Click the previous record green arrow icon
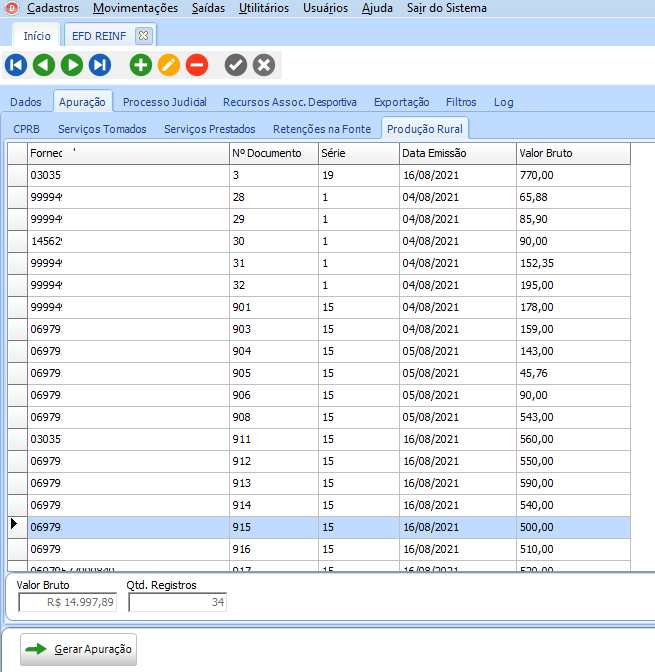The width and height of the screenshot is (655, 672). click(x=44, y=65)
